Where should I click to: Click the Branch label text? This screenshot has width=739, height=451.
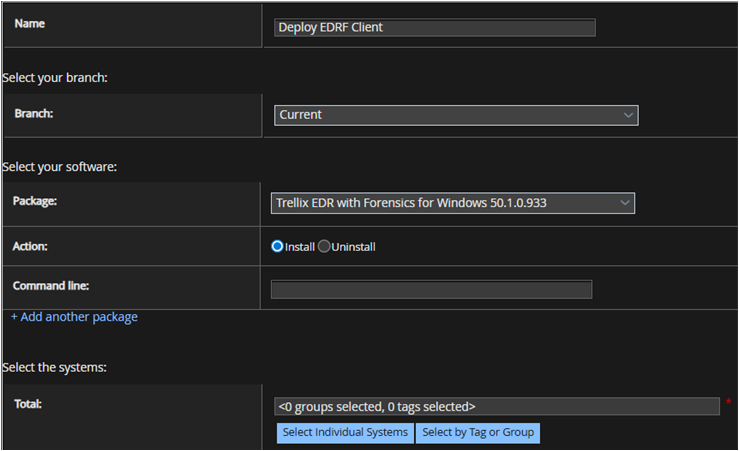pyautogui.click(x=34, y=114)
